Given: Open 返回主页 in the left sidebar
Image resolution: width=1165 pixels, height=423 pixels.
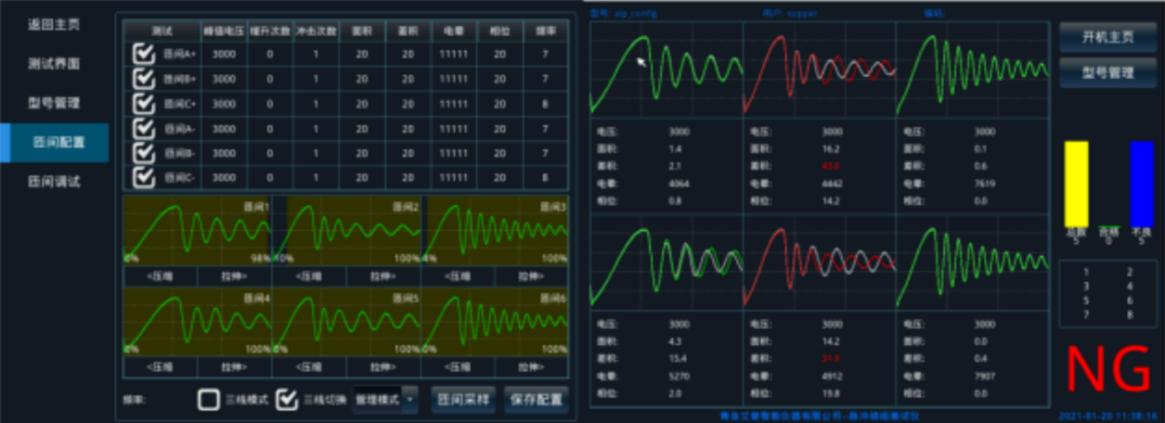Looking at the screenshot, I should (x=53, y=24).
